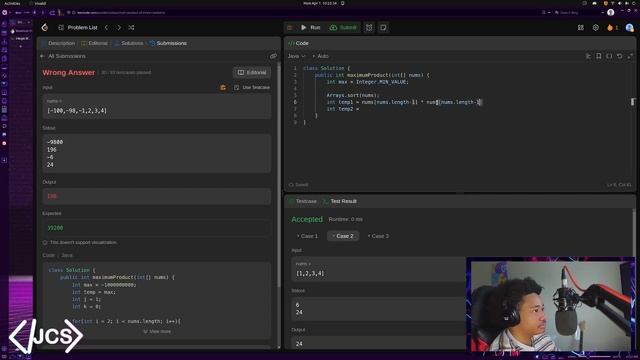
Task: Run the code
Action: click(311, 27)
